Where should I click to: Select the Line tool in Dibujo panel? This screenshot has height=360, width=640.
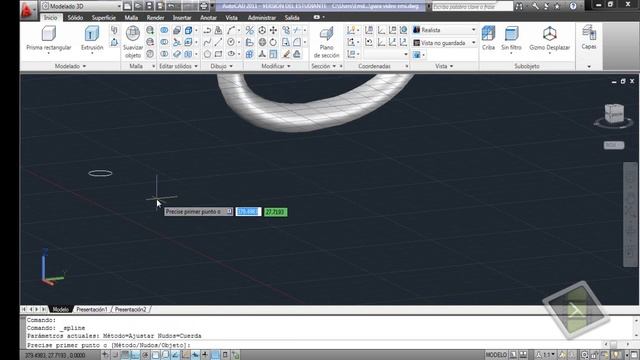(x=218, y=42)
